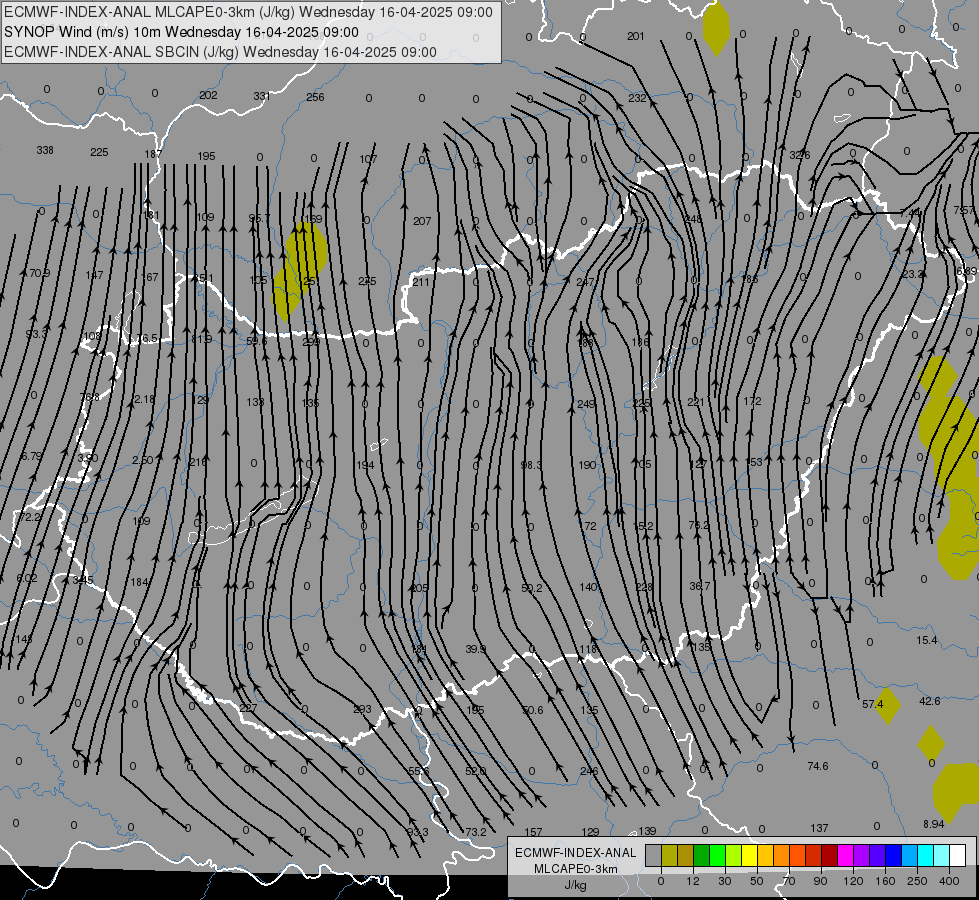The width and height of the screenshot is (979, 900).
Task: Click the white legend swatch
Action: pos(957,855)
